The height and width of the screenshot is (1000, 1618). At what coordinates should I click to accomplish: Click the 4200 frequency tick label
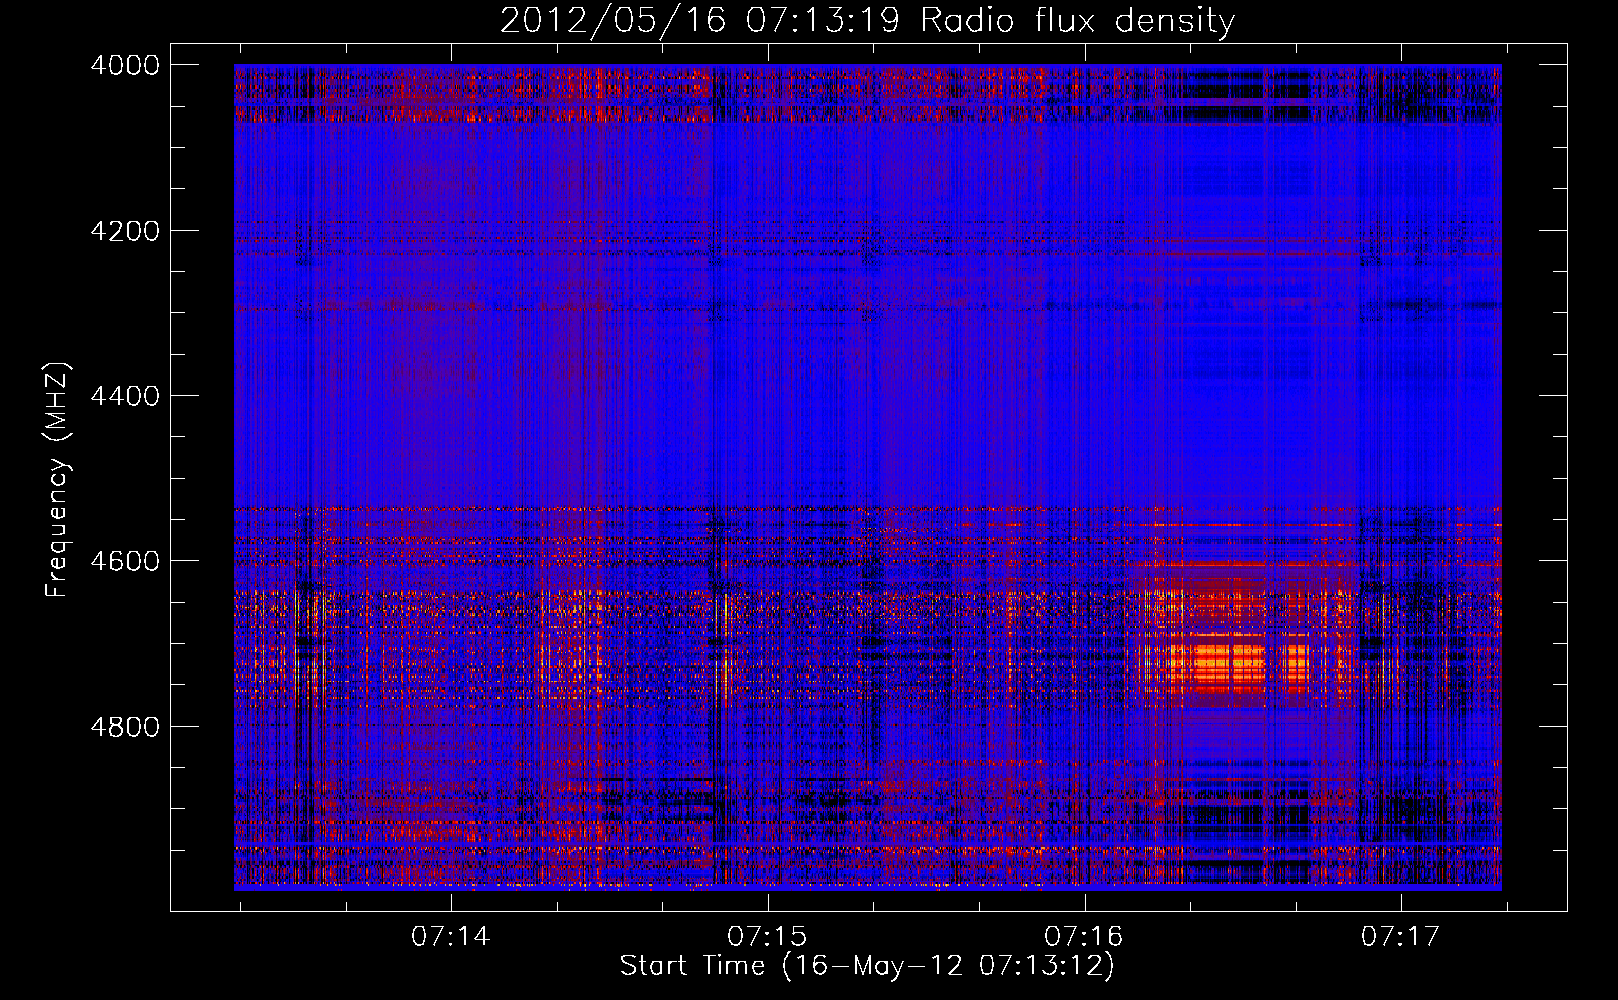point(125,231)
